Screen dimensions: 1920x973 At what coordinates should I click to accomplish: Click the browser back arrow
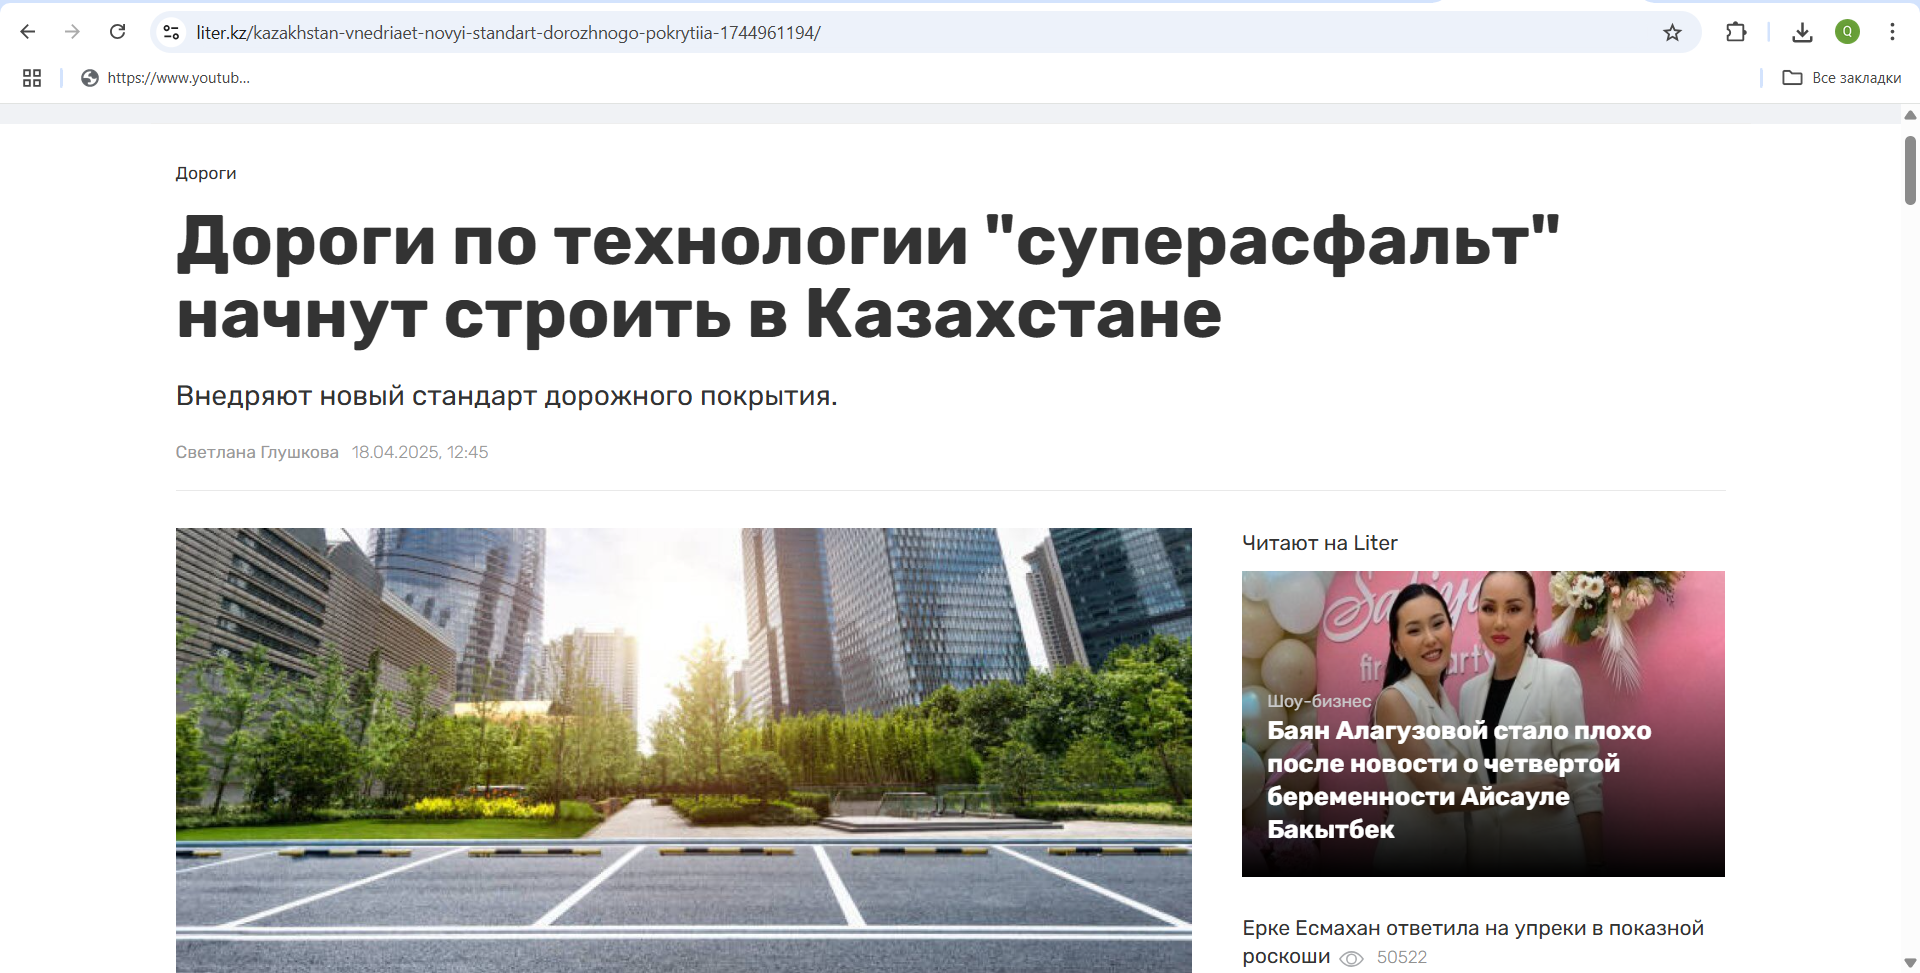[x=28, y=32]
